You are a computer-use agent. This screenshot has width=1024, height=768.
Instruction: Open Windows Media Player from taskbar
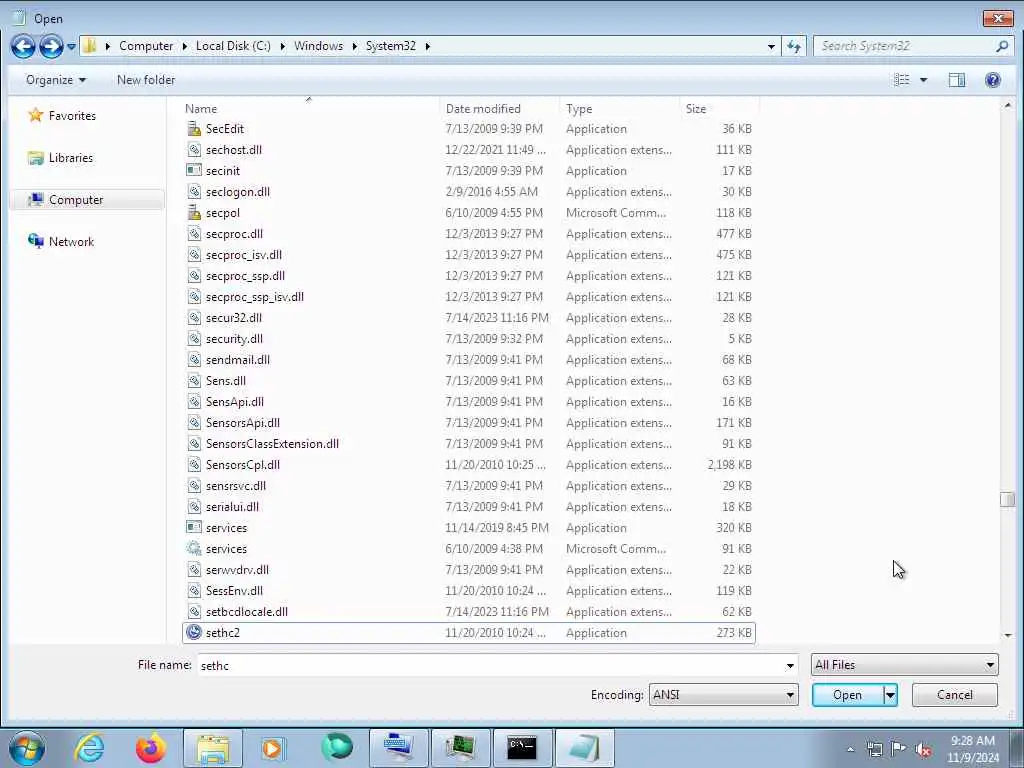(273, 748)
